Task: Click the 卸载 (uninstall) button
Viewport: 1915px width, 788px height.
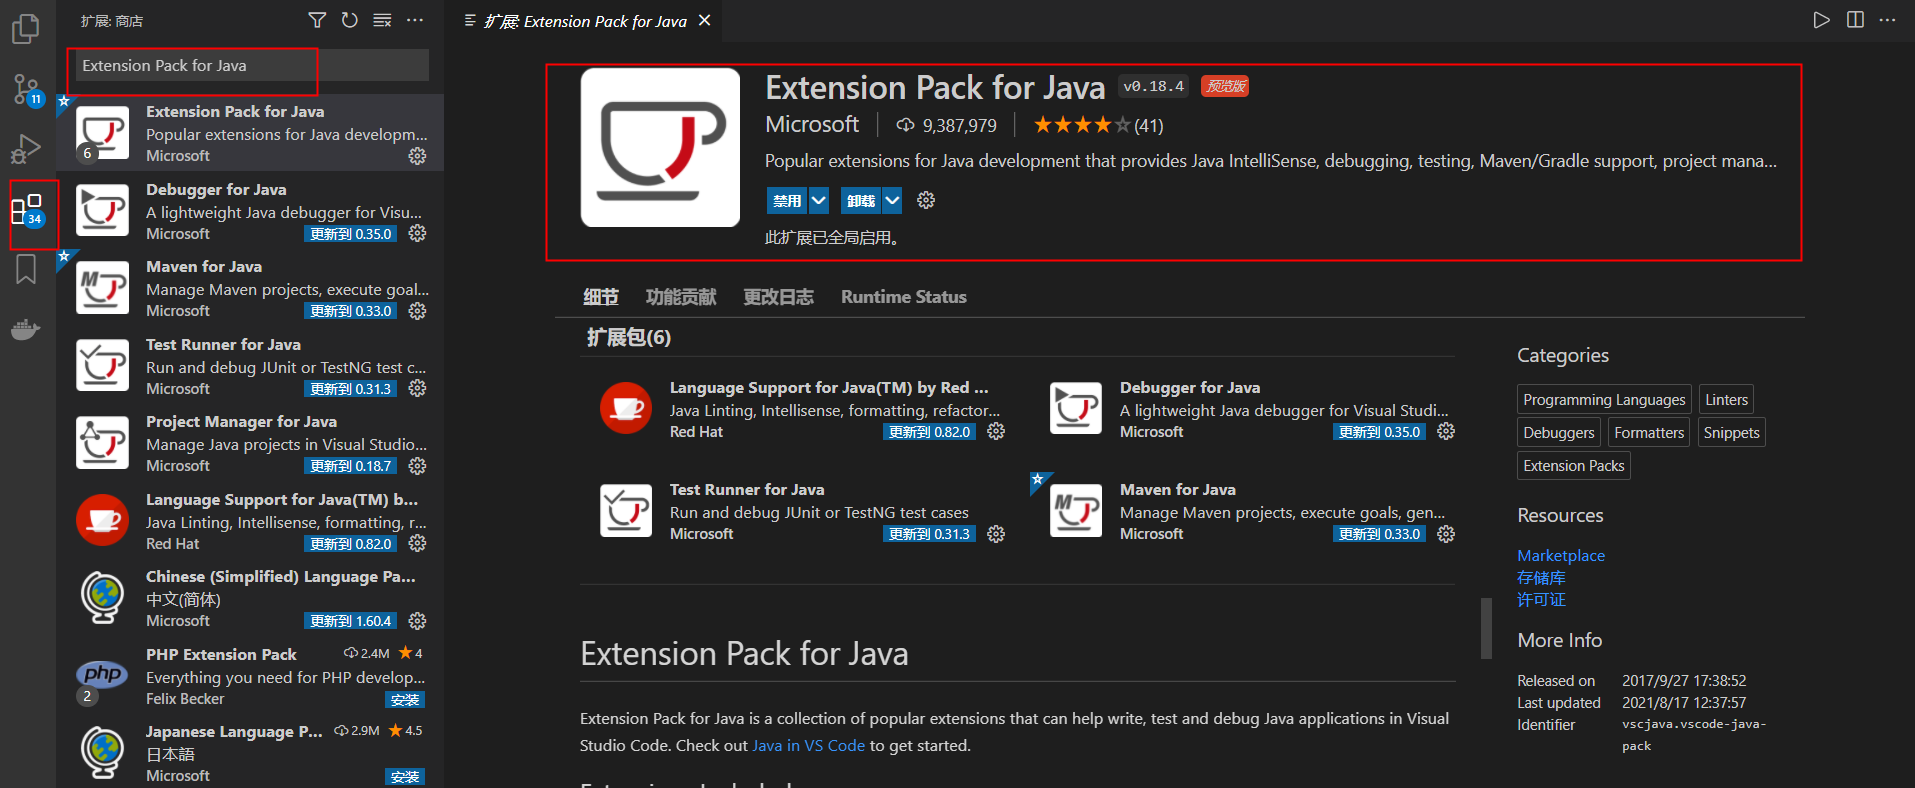Action: [861, 200]
